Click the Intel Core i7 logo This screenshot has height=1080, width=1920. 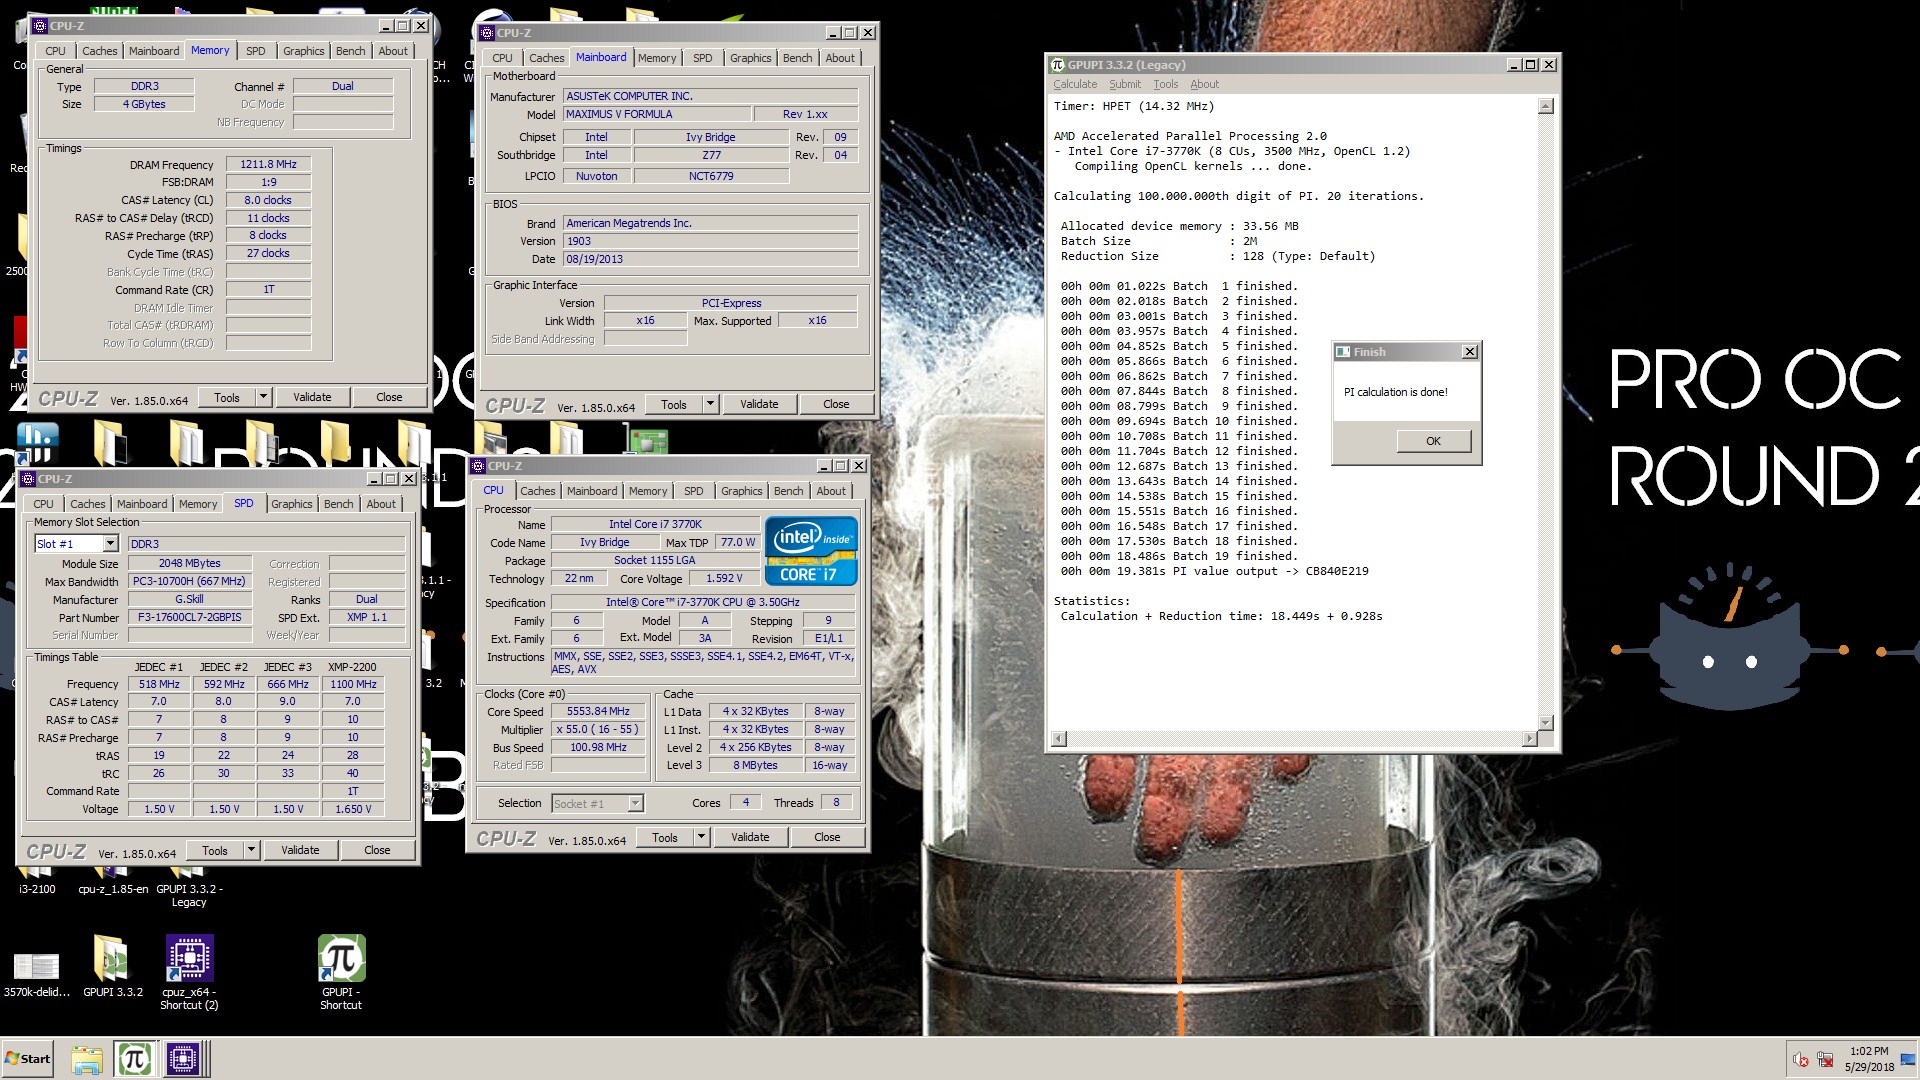[811, 550]
